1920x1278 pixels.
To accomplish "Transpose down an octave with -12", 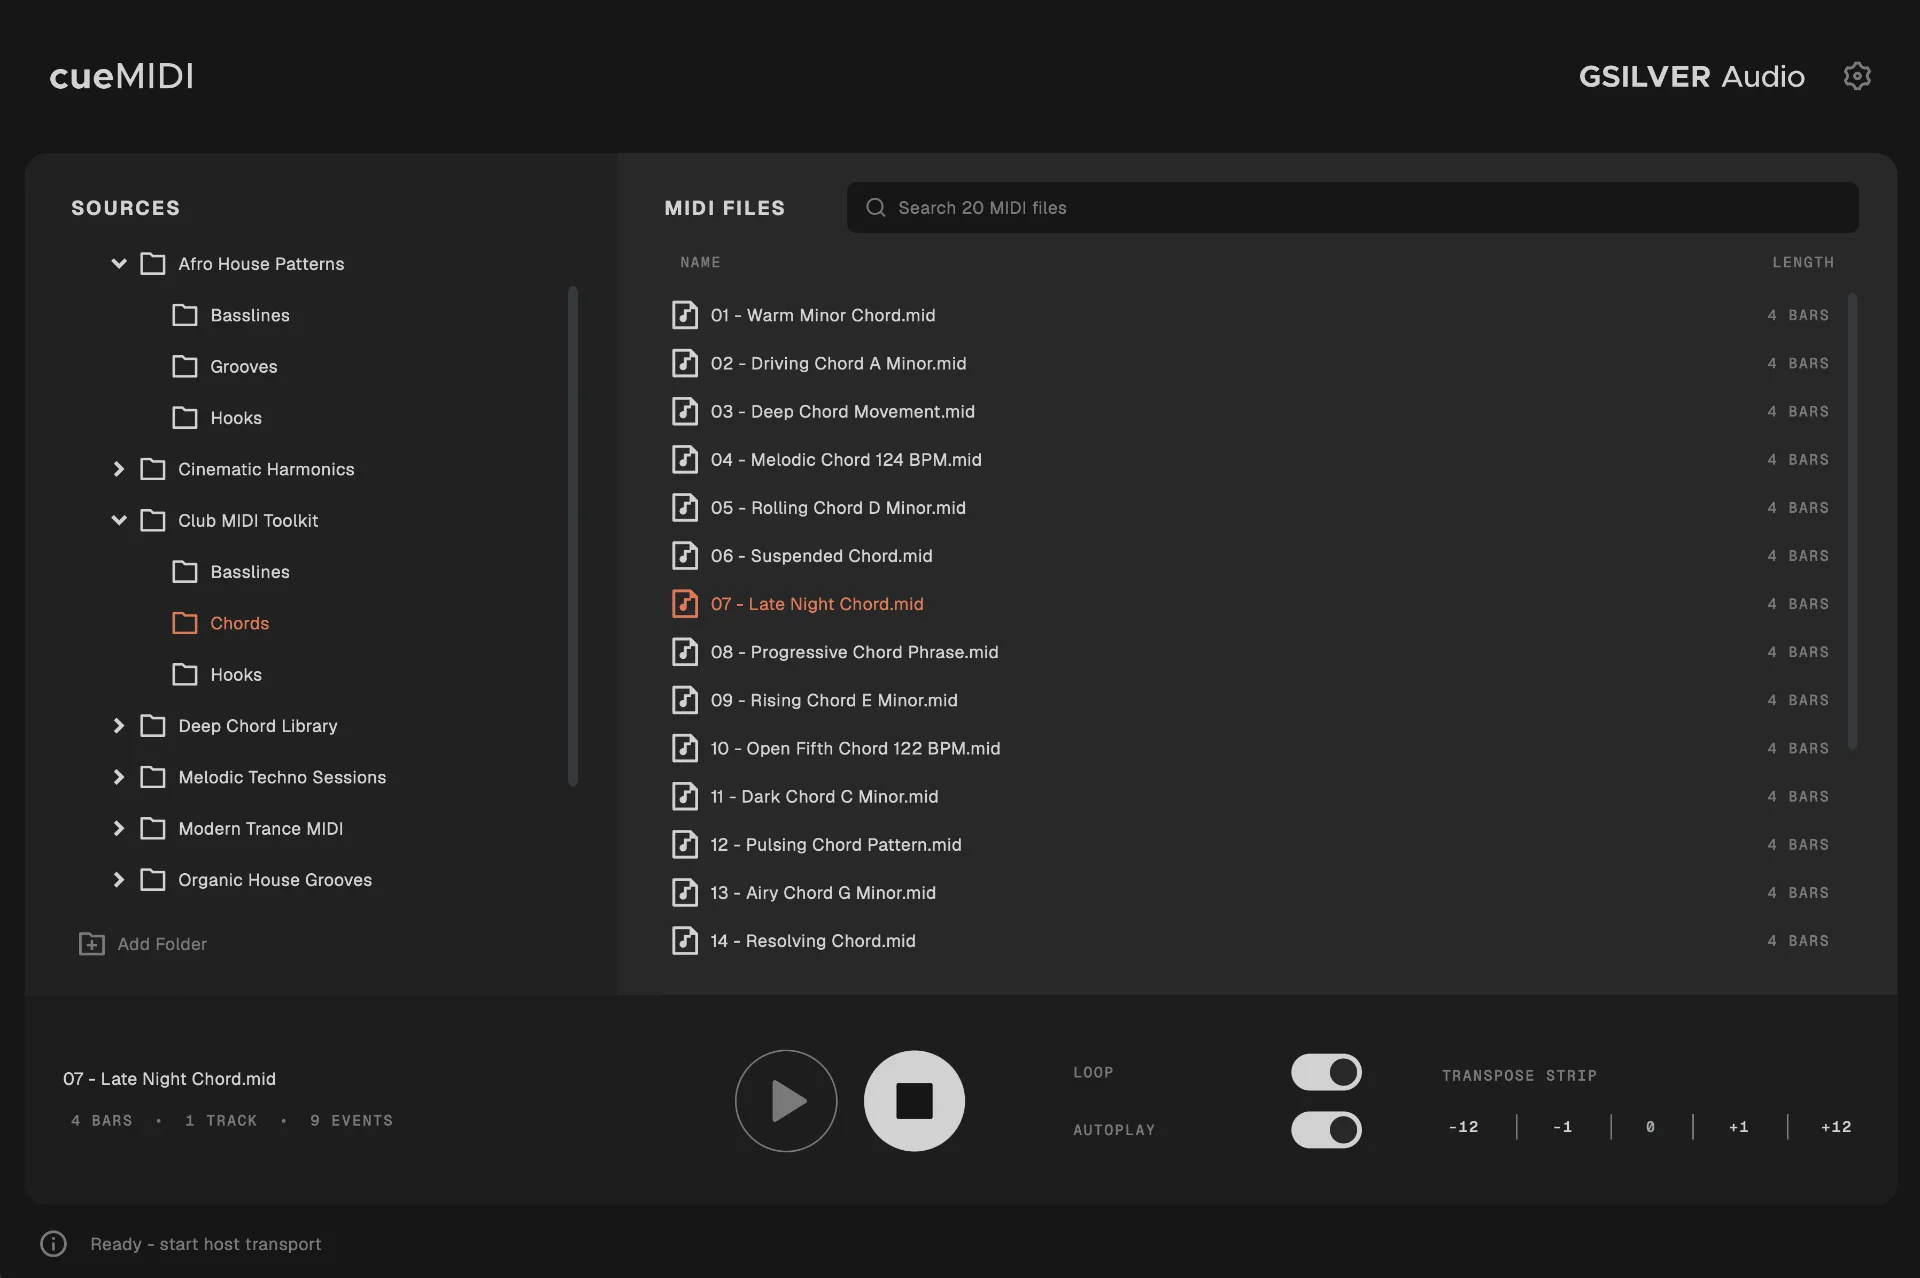I will [1463, 1127].
